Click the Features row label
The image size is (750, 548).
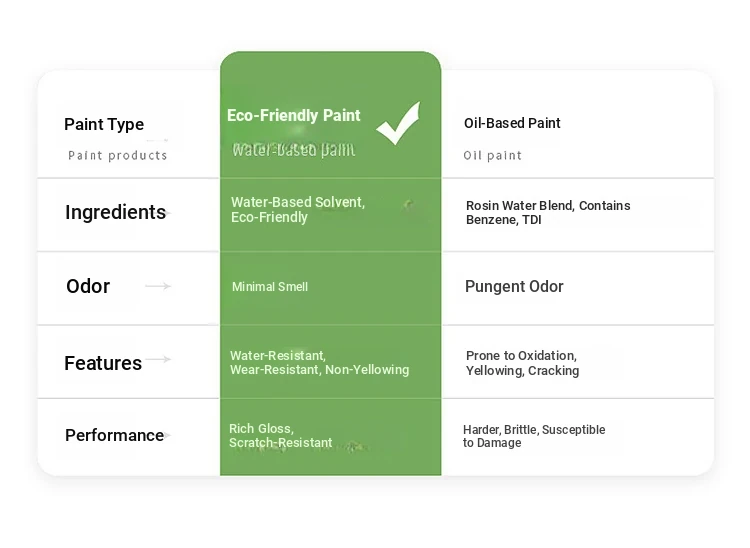103,363
